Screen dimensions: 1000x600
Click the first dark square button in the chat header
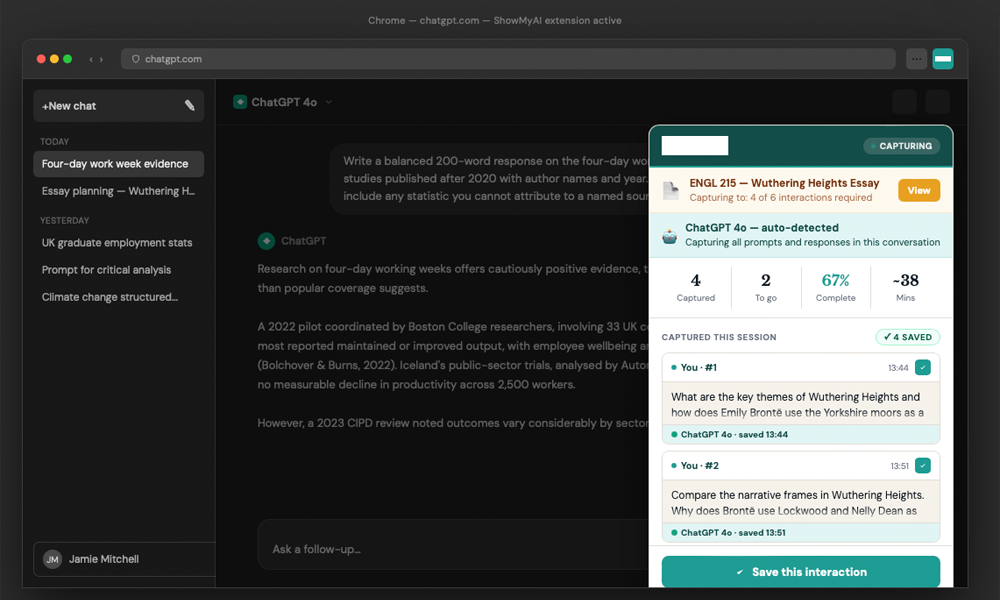(x=904, y=102)
